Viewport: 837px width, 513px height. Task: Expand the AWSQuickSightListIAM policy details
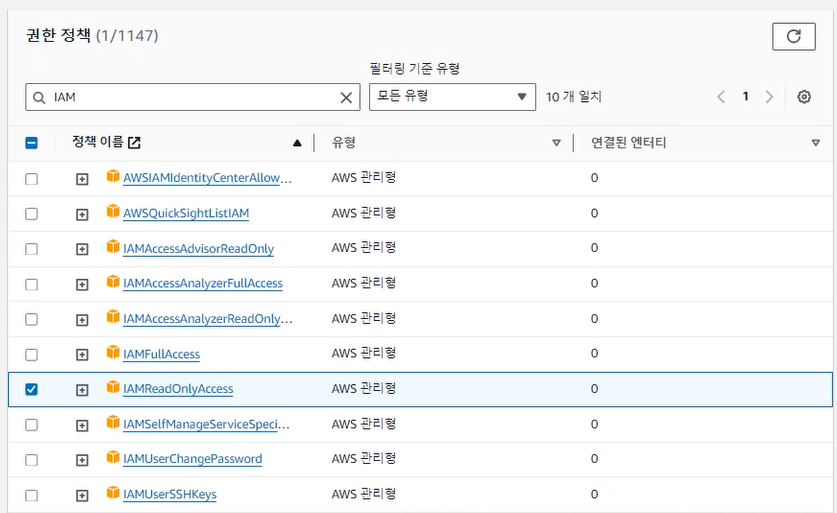click(82, 215)
